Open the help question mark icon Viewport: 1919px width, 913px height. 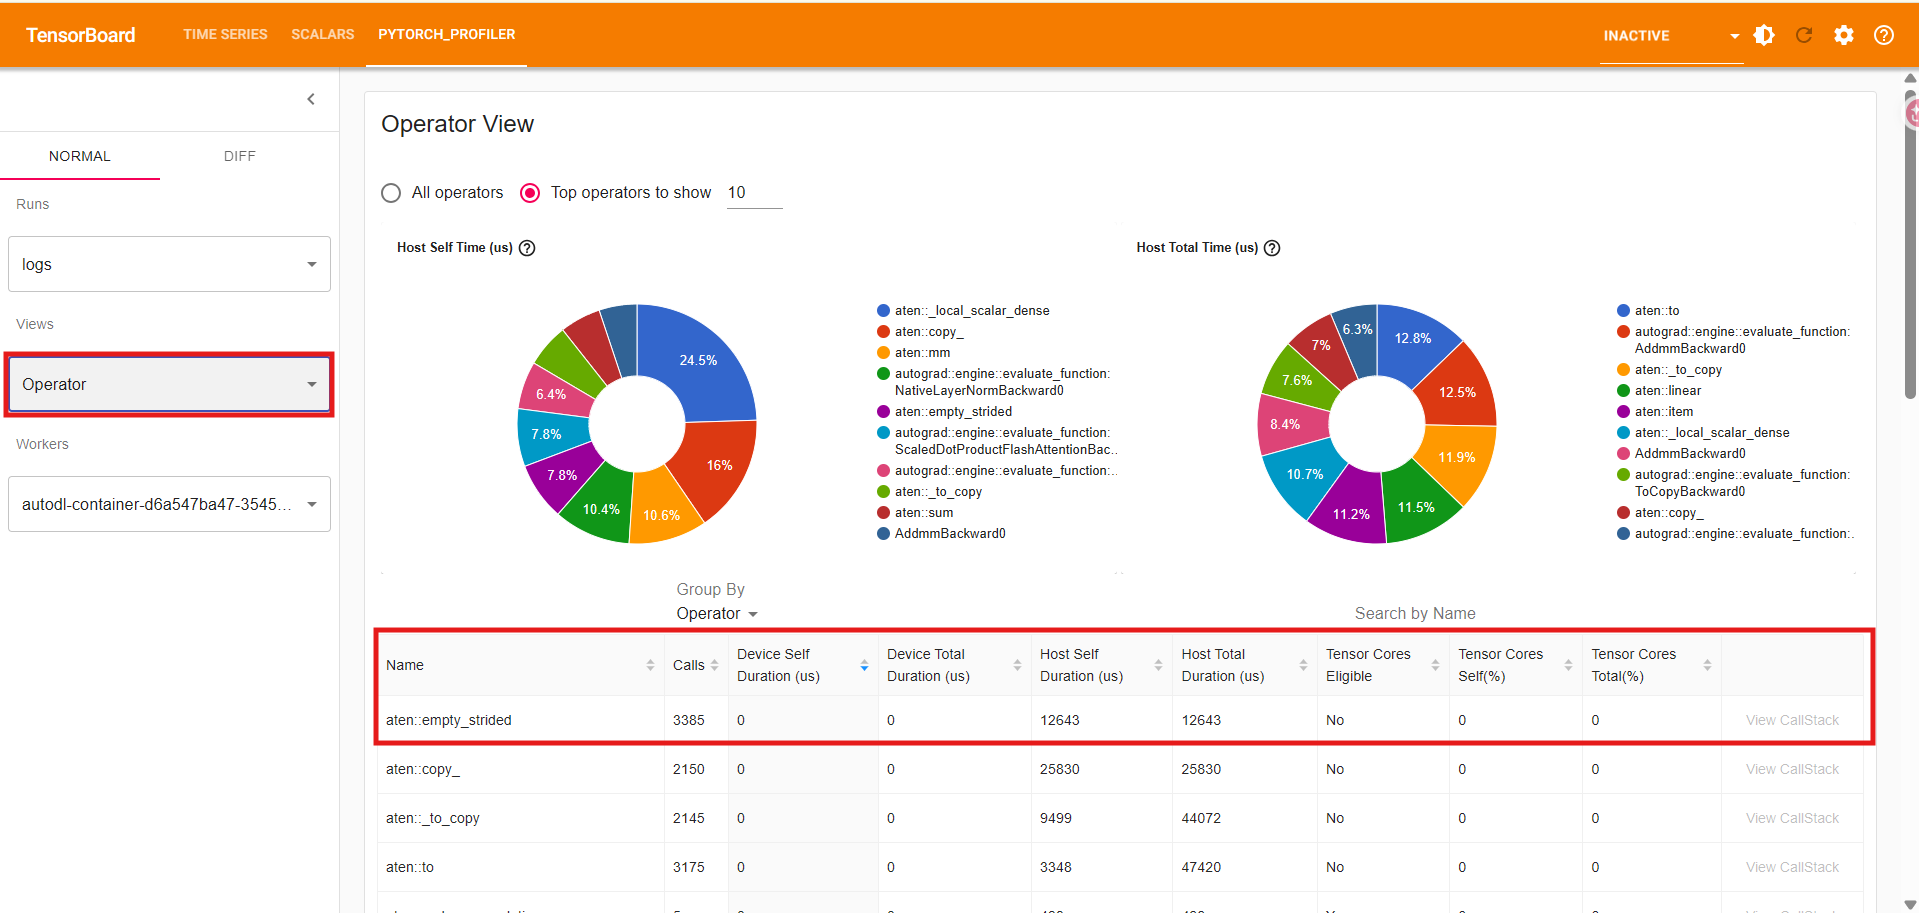(1884, 35)
